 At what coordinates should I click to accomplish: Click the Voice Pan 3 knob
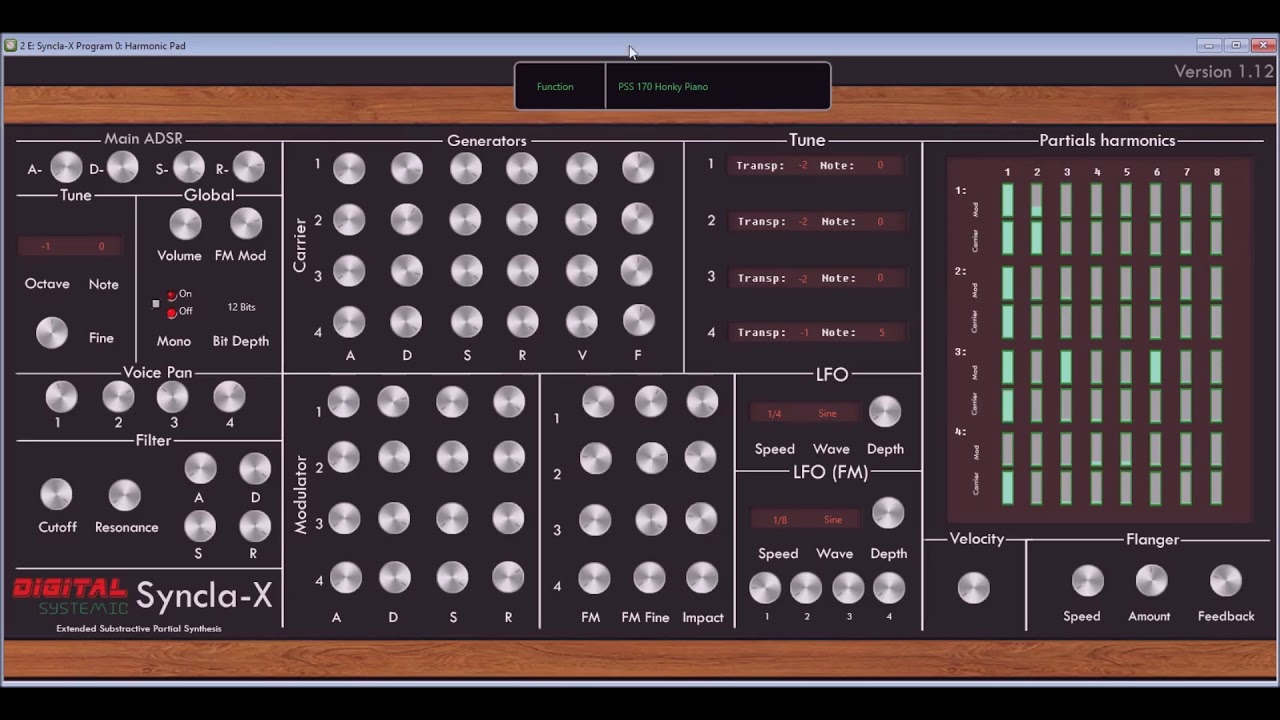click(x=172, y=397)
